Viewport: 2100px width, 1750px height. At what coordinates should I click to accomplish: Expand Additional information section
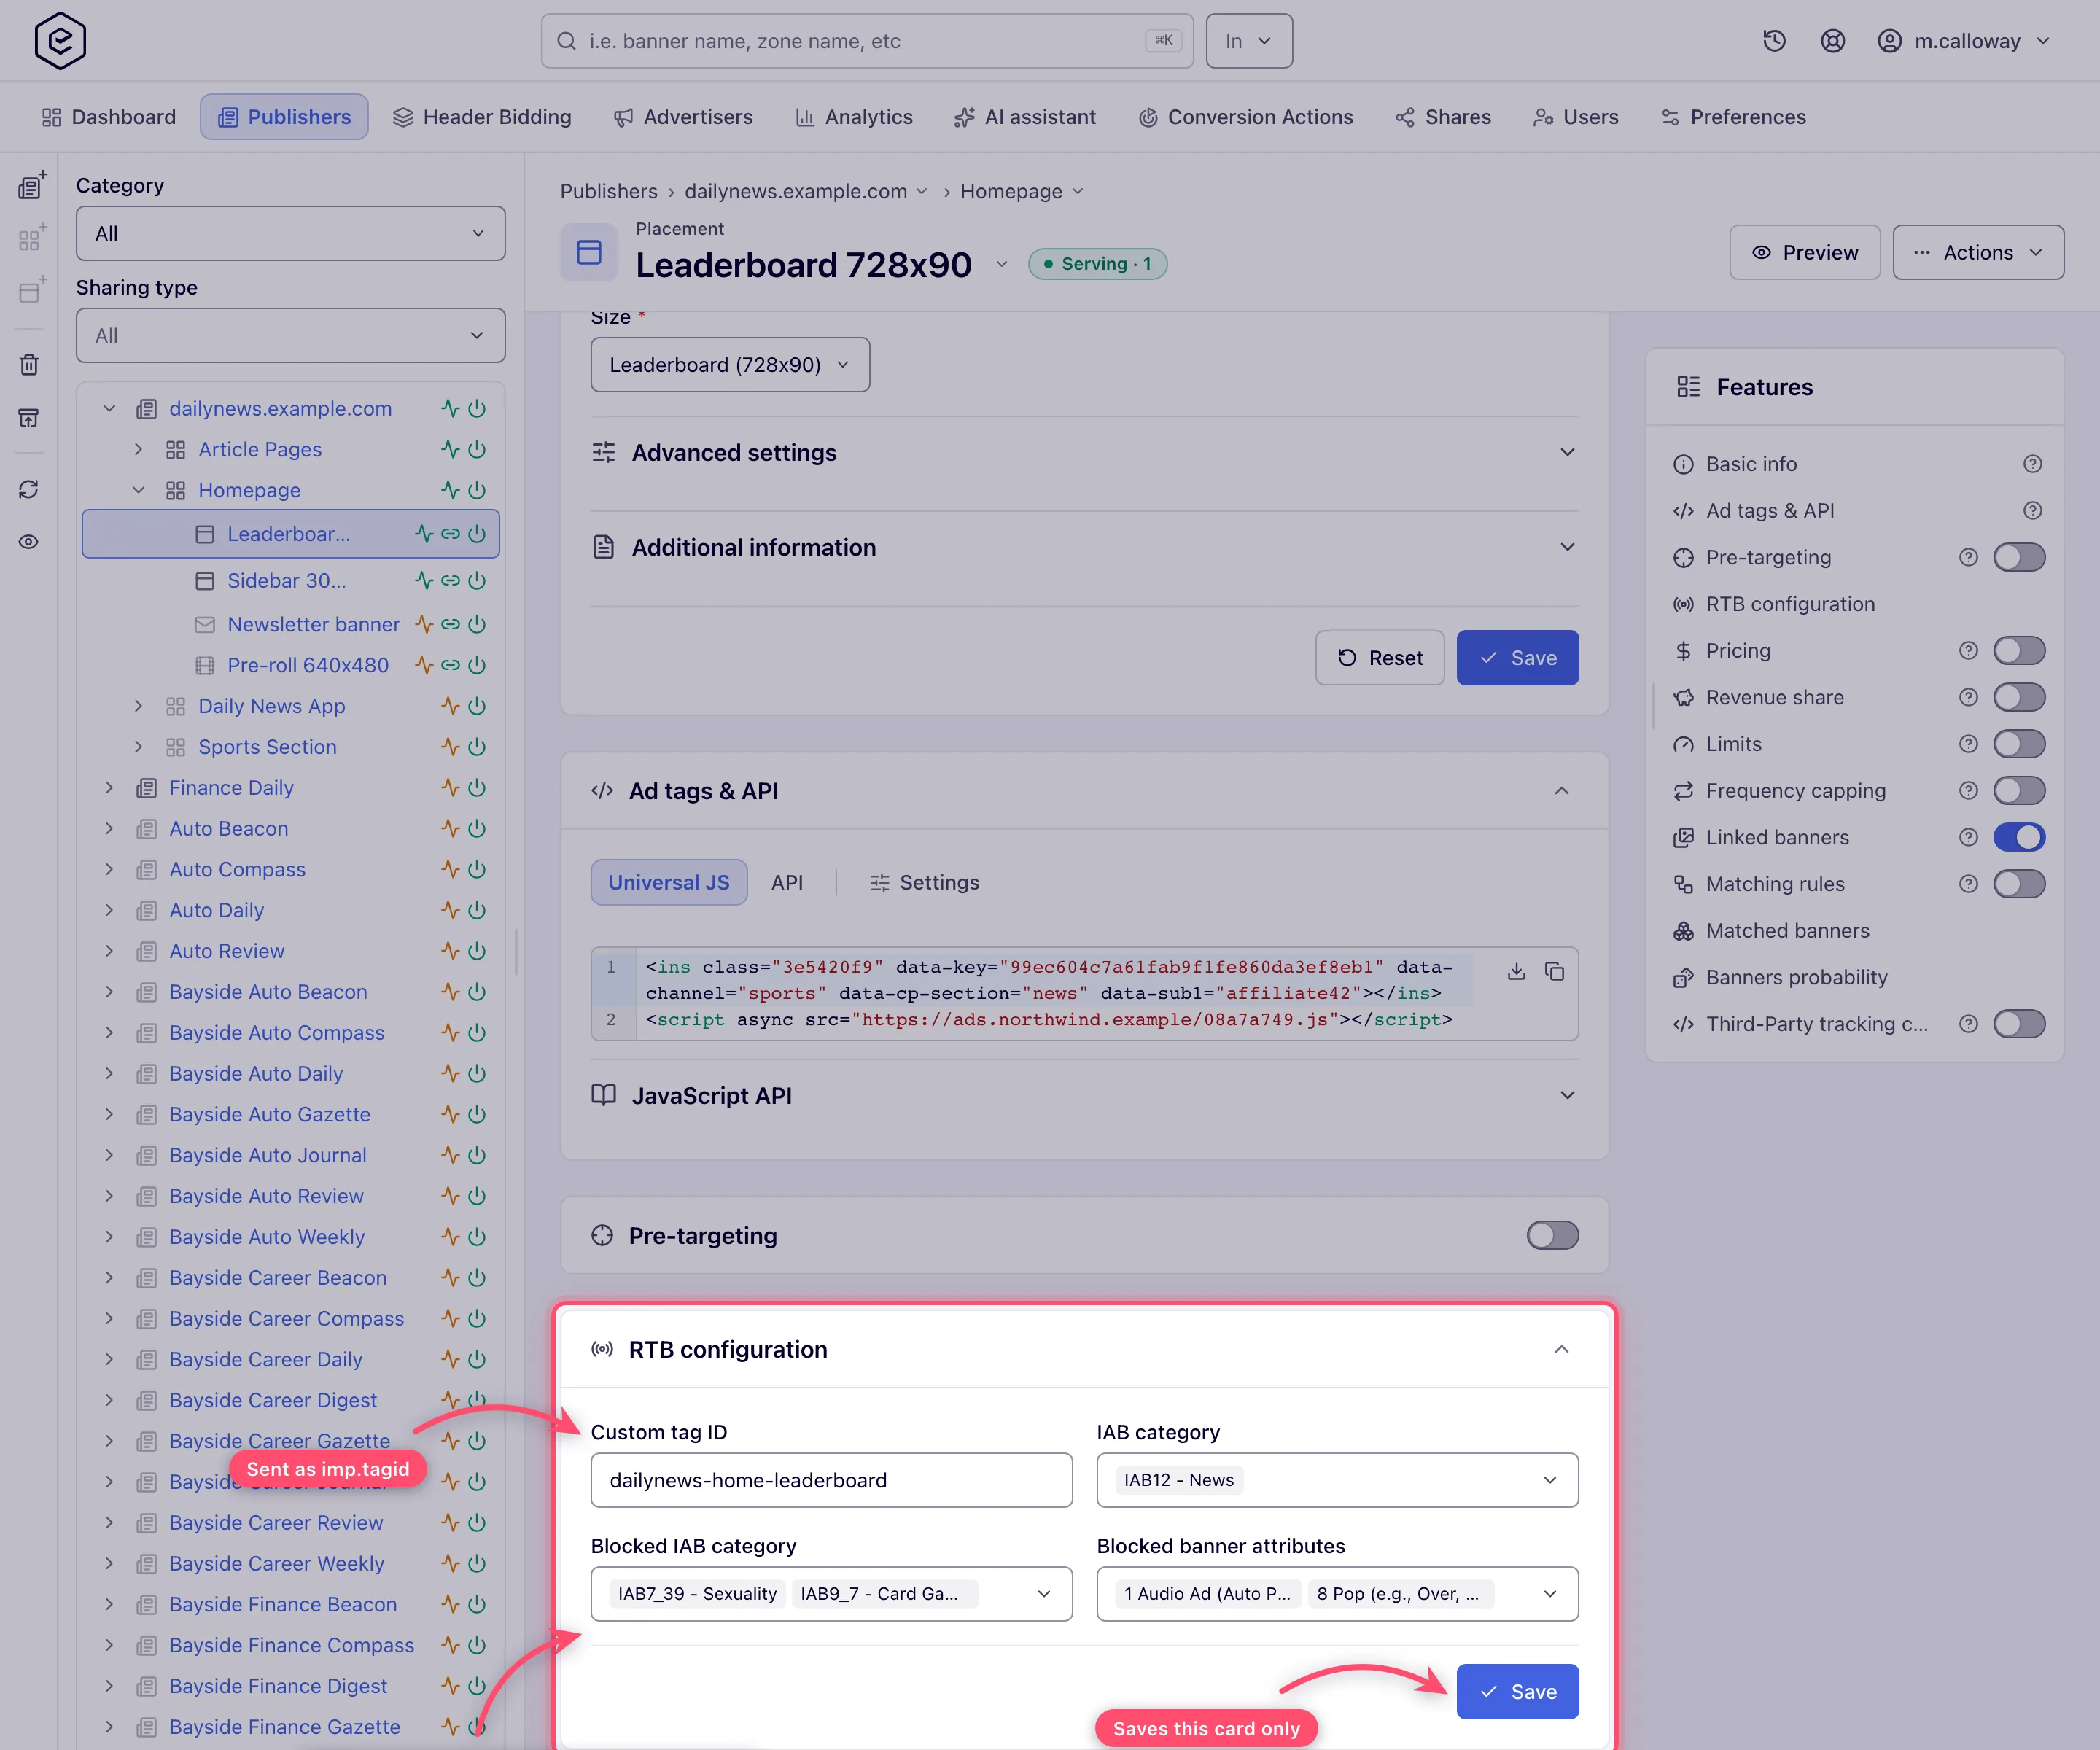(1084, 547)
